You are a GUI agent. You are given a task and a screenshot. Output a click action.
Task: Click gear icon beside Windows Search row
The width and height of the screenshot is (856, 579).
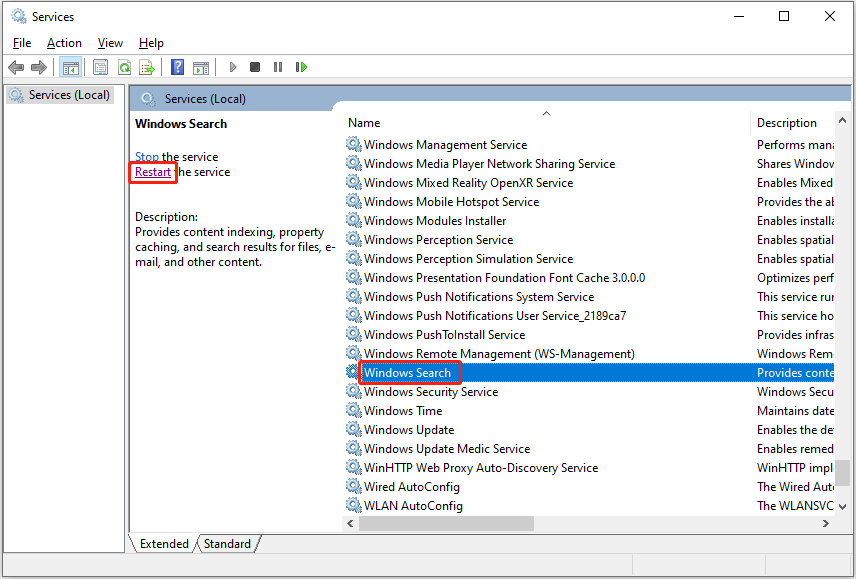pos(353,372)
